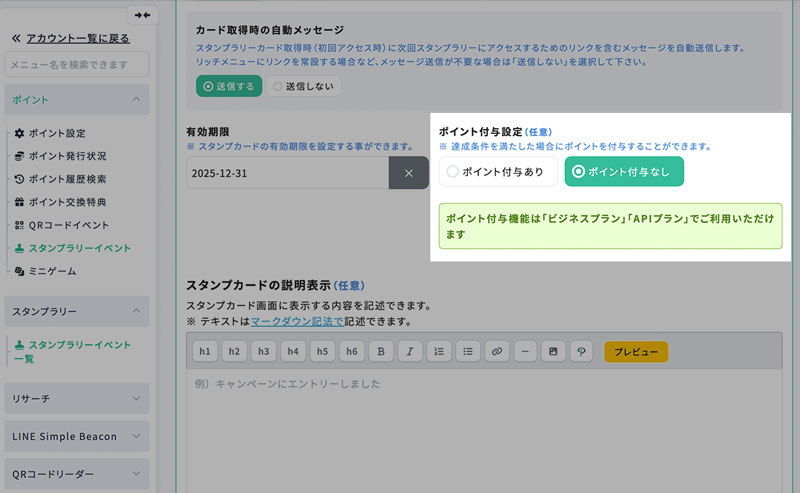Clear the expiration date with the X button
Screen dimensions: 800x493
click(408, 173)
